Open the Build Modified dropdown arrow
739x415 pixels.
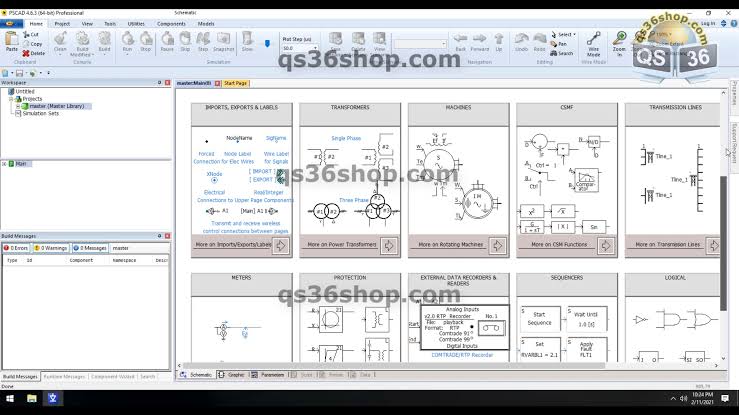pyautogui.click(x=93, y=55)
